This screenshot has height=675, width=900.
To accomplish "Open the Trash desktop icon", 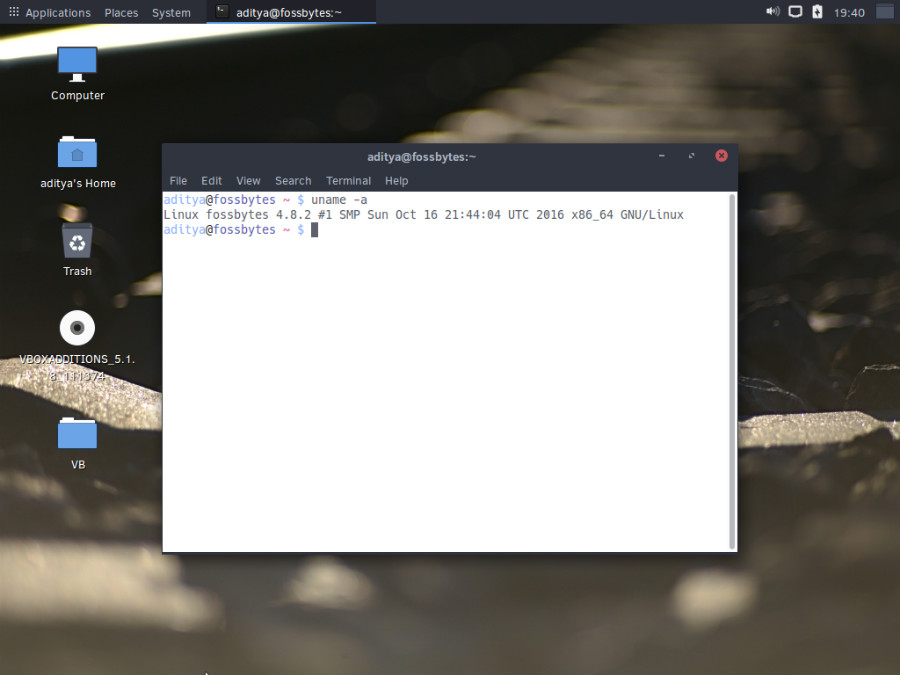I will pyautogui.click(x=77, y=241).
